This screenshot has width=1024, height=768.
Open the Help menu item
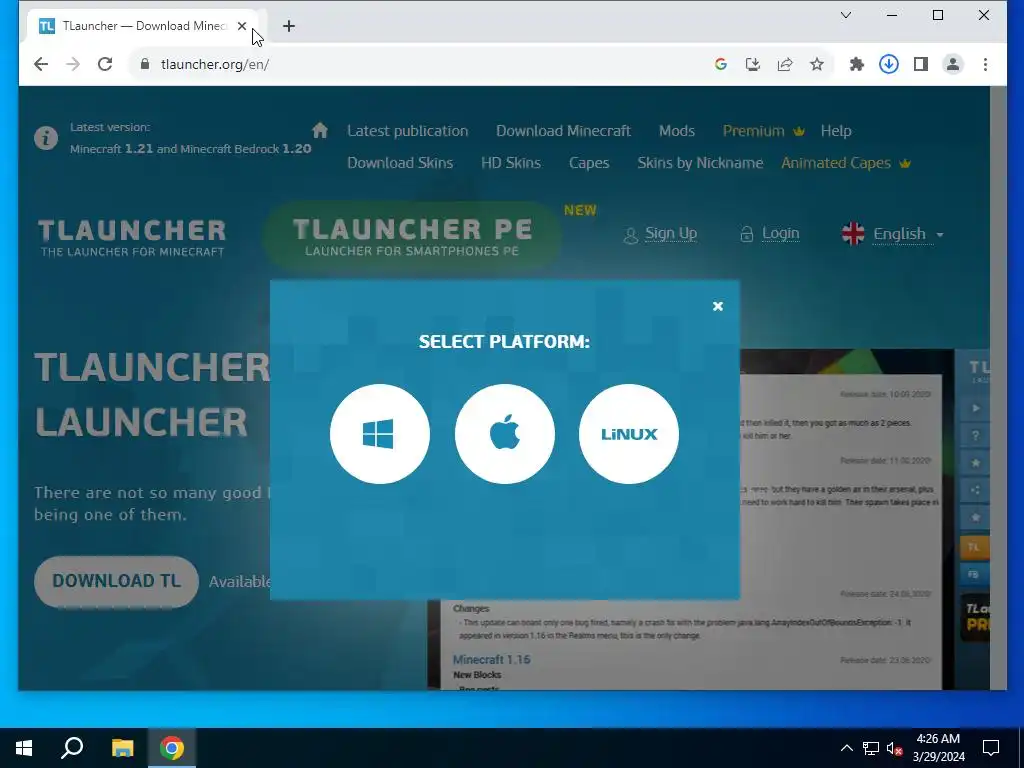tap(836, 131)
